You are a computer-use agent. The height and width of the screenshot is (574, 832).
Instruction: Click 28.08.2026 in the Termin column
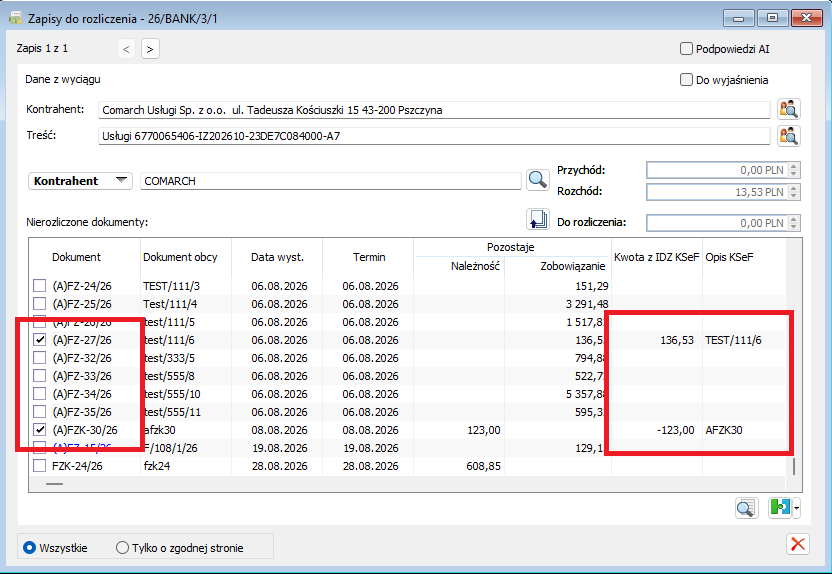pos(370,466)
